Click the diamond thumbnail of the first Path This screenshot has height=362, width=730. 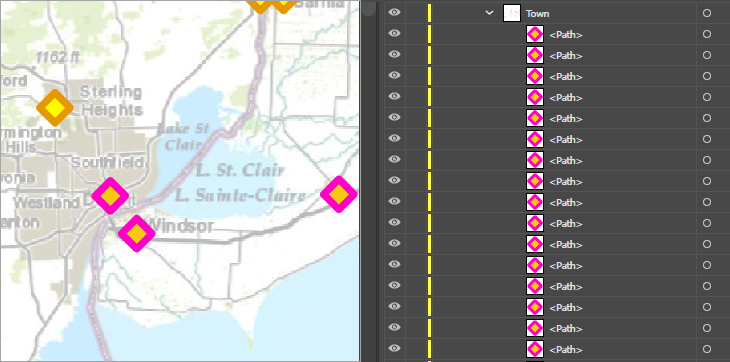(535, 34)
